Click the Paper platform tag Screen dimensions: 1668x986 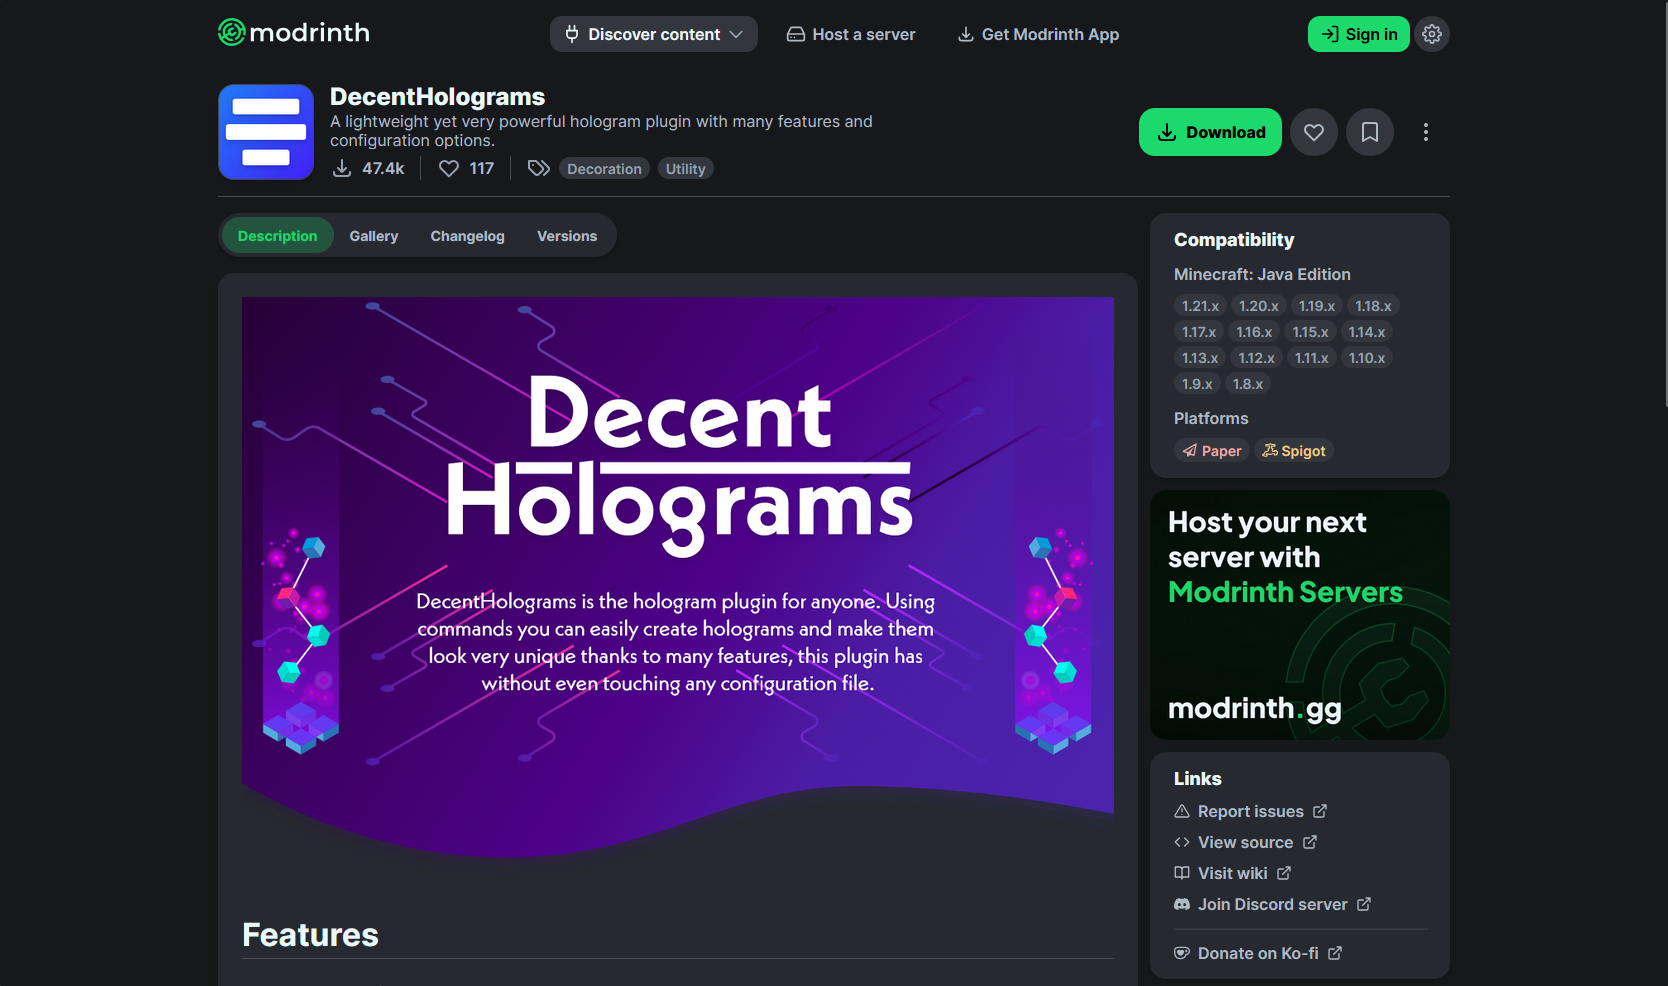1212,451
